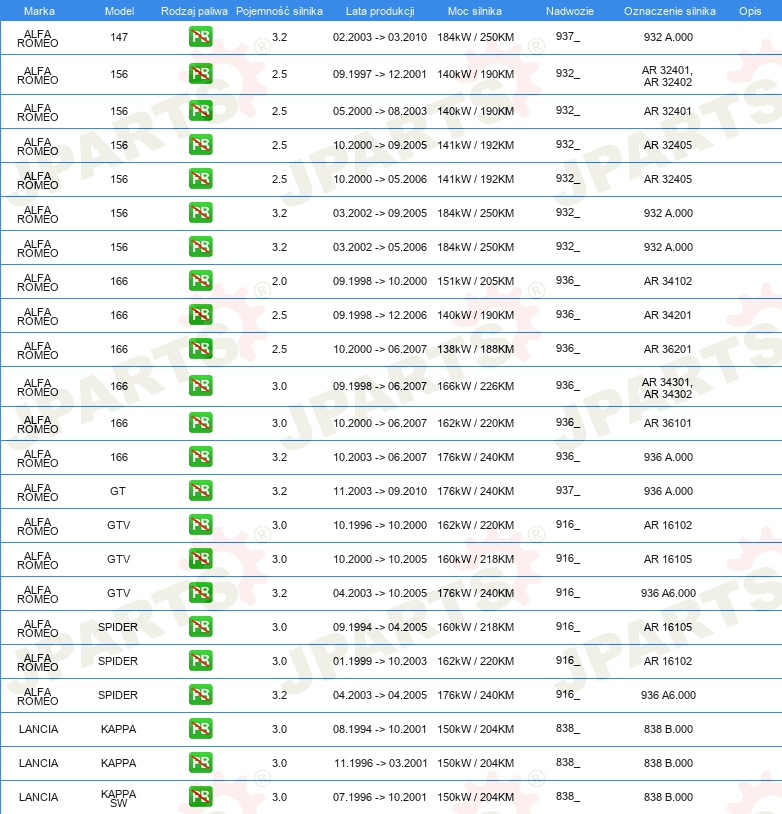Click the Lata produkcji column header
782x814 pixels.
click(x=380, y=11)
